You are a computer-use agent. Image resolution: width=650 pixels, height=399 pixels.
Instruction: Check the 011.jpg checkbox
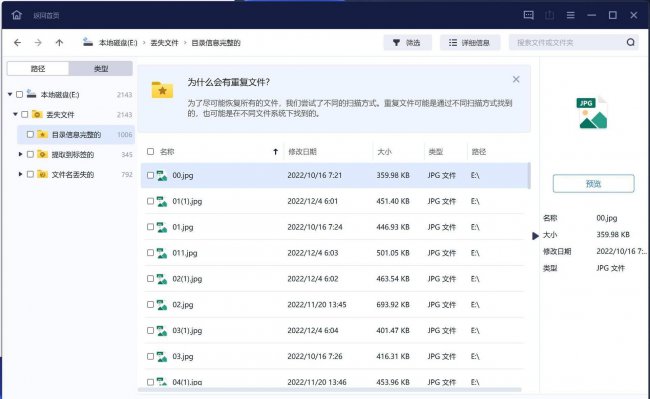click(150, 253)
